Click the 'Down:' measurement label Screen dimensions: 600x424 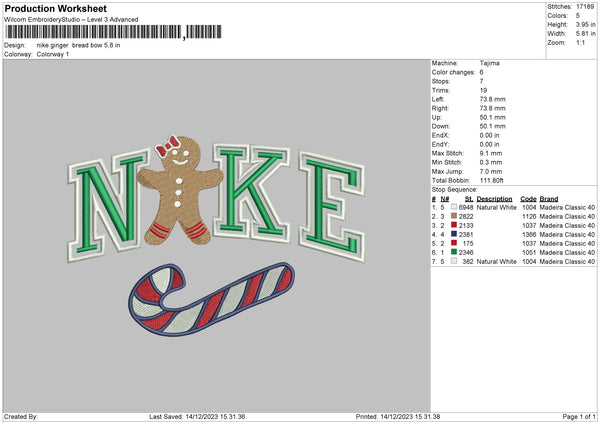coord(441,126)
